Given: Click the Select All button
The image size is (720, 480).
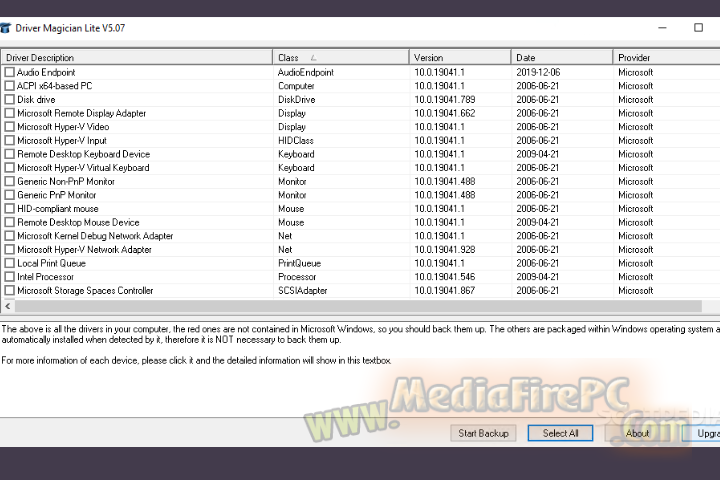Looking at the screenshot, I should [560, 433].
